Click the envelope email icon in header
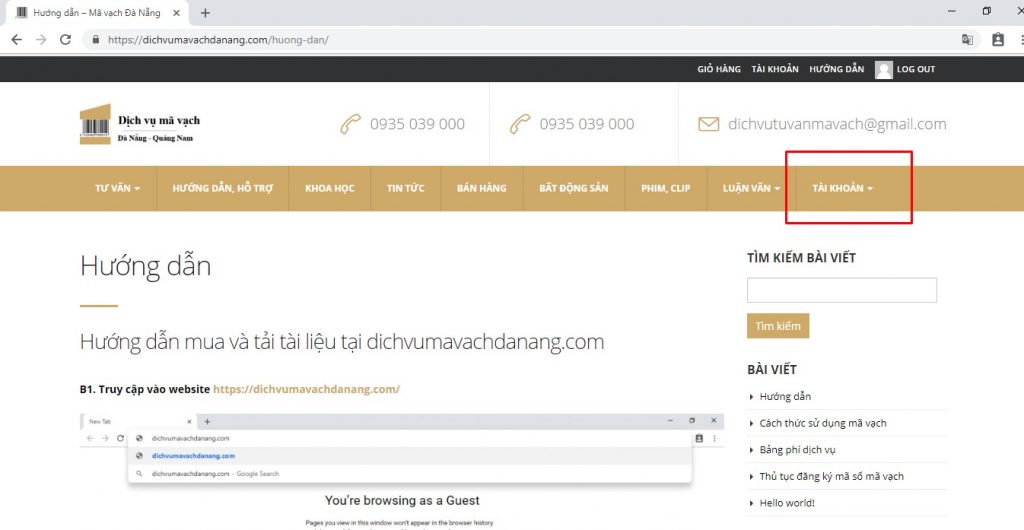This screenshot has height=530, width=1024. tap(708, 125)
